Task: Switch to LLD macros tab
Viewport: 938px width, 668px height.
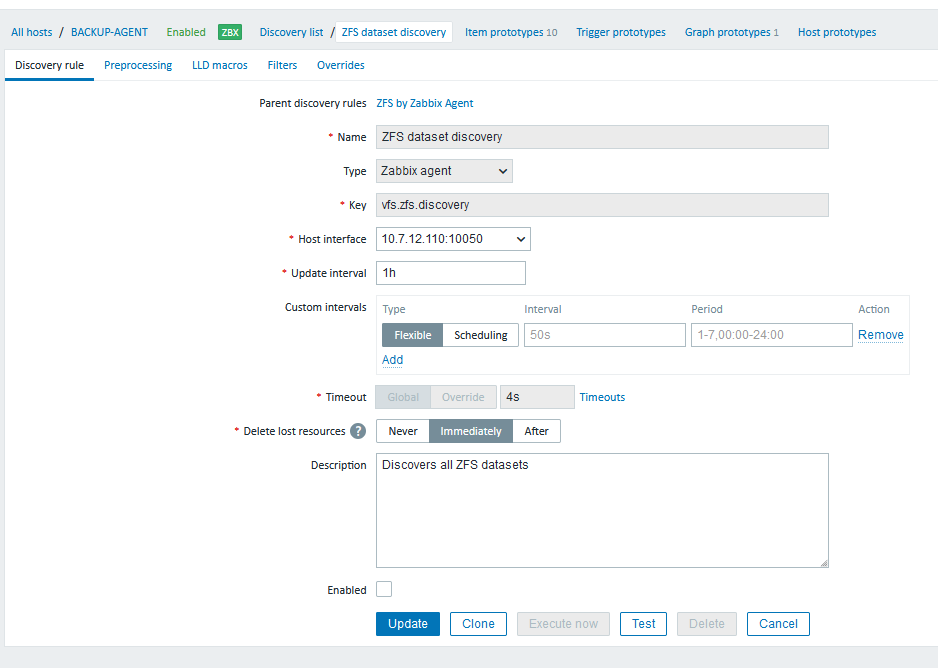Action: pos(220,65)
